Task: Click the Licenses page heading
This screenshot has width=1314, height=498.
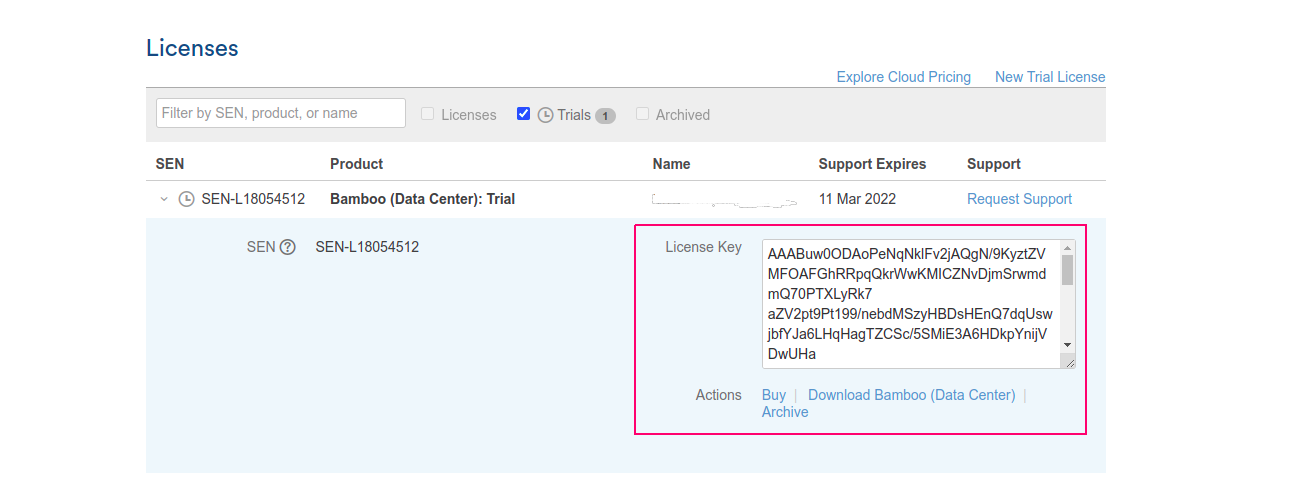Action: 192,48
